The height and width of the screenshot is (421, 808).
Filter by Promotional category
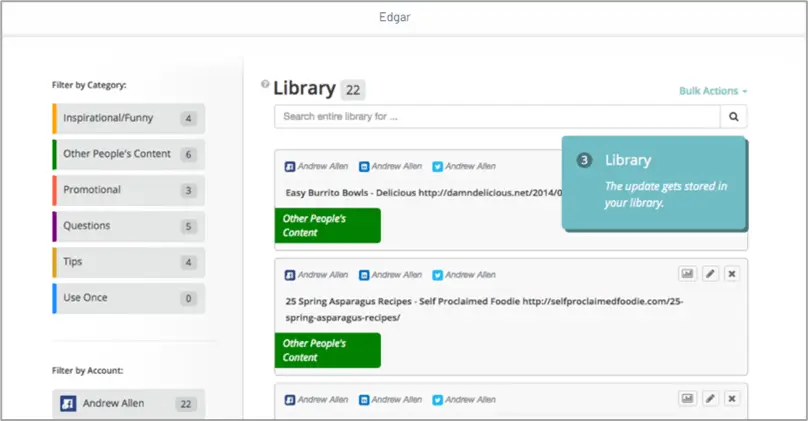(x=128, y=191)
